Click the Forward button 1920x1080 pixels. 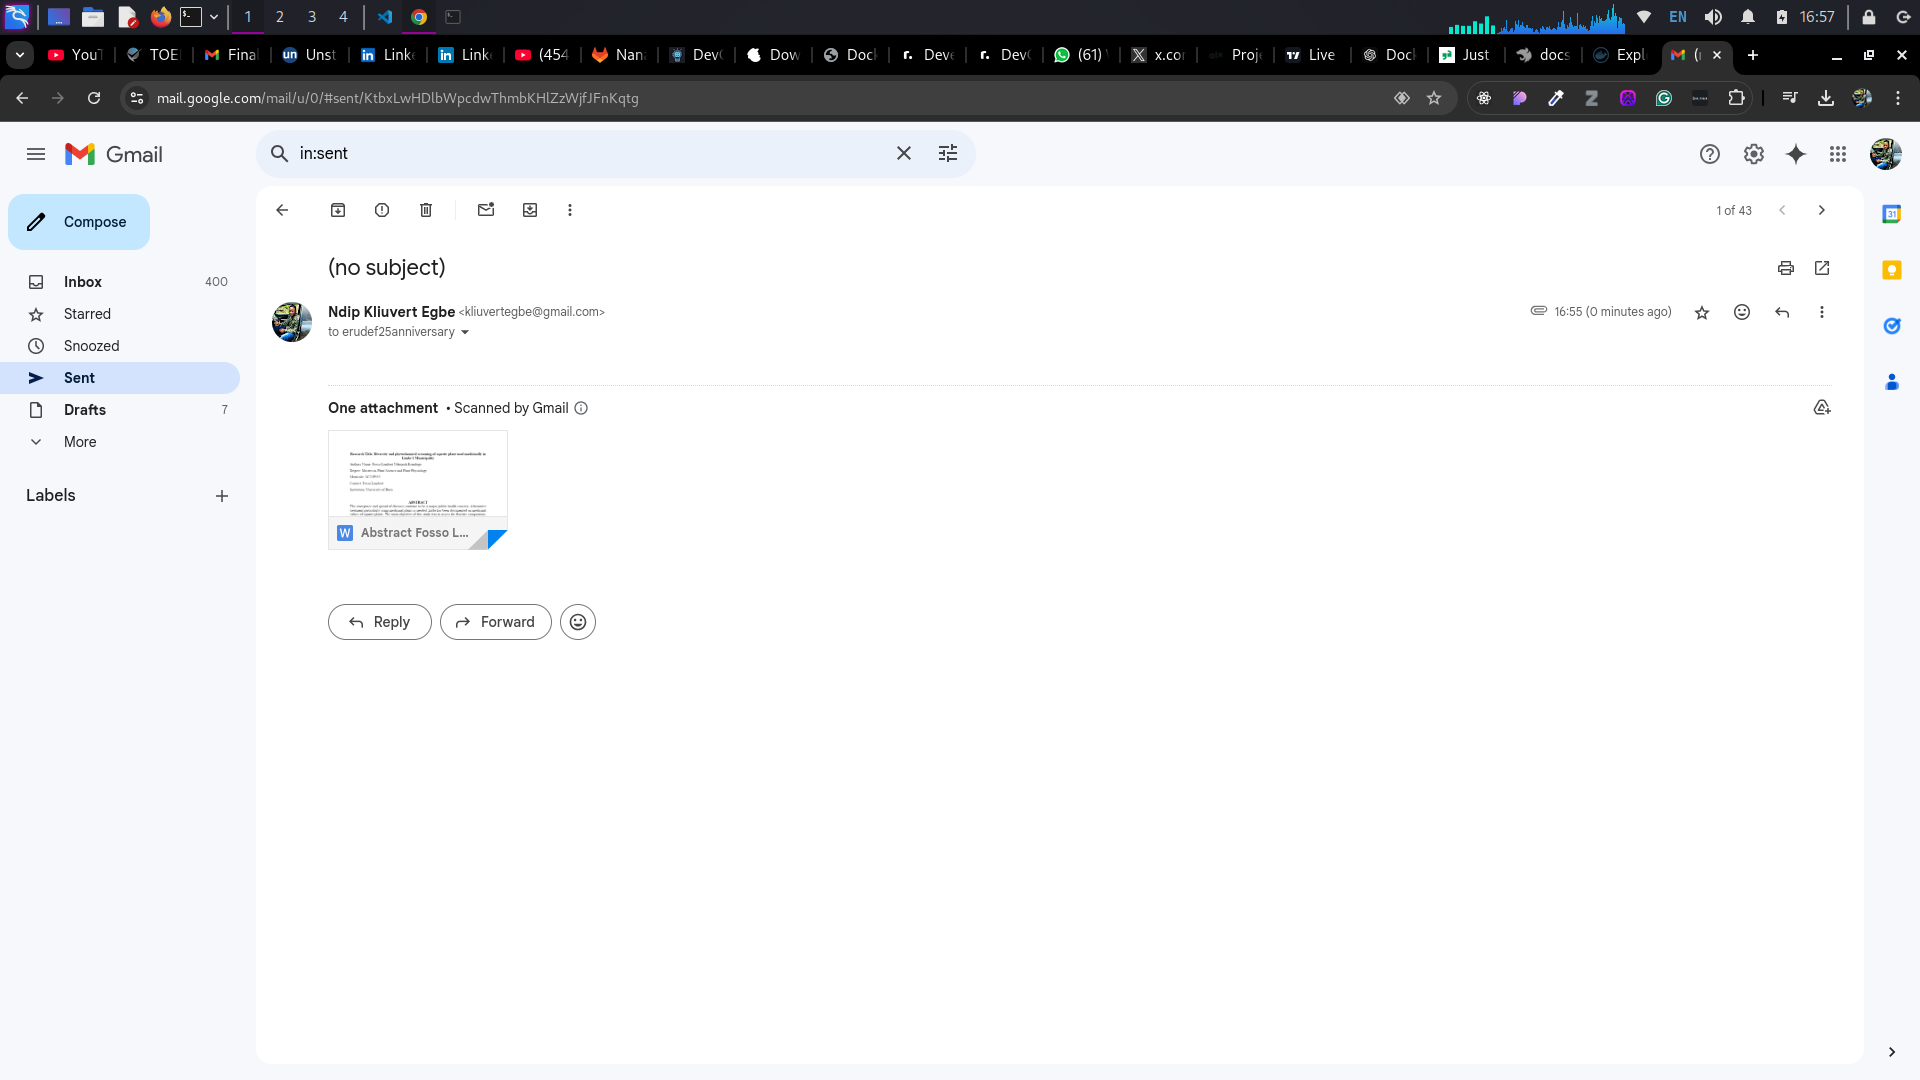click(x=496, y=622)
